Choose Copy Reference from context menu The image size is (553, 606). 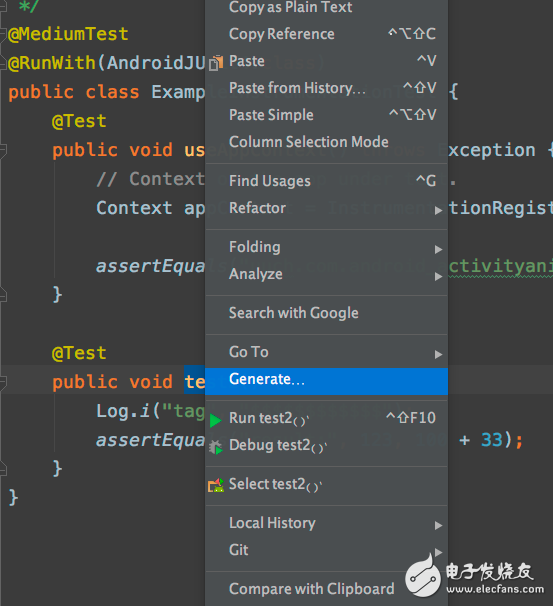[326, 34]
